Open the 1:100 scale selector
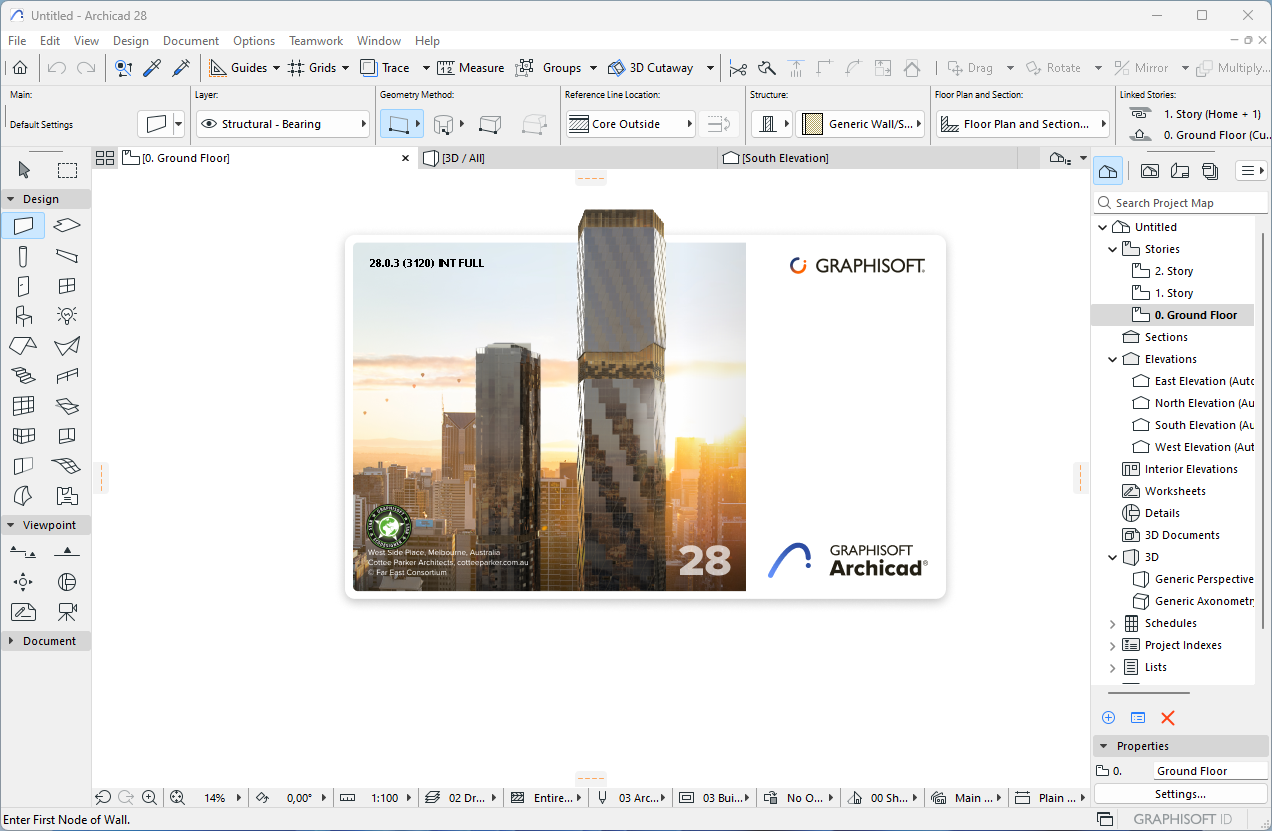Screen dimensions: 1272x831 click(385, 798)
